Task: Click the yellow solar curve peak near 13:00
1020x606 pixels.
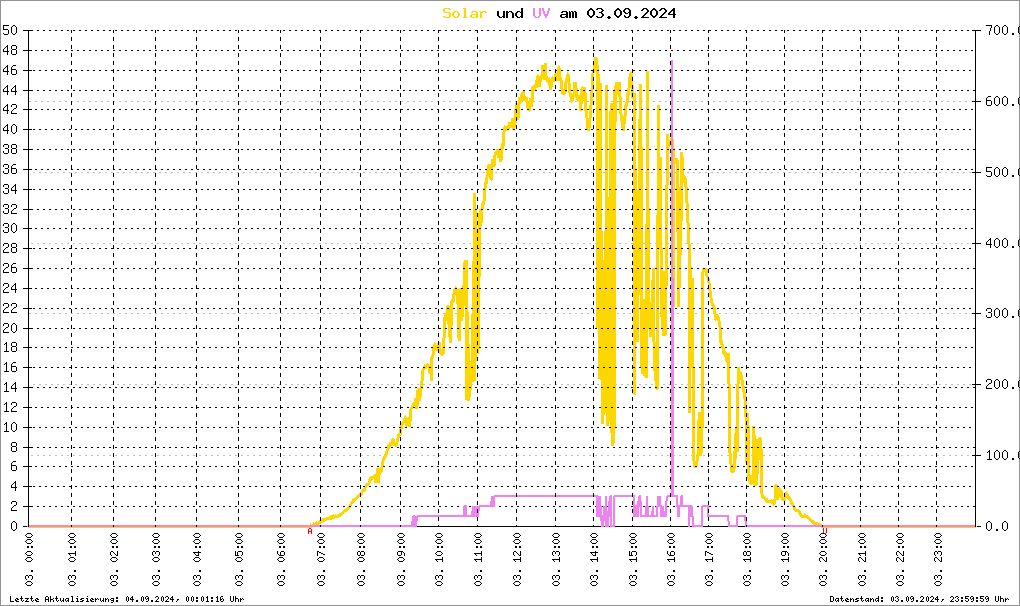Action: [545, 68]
